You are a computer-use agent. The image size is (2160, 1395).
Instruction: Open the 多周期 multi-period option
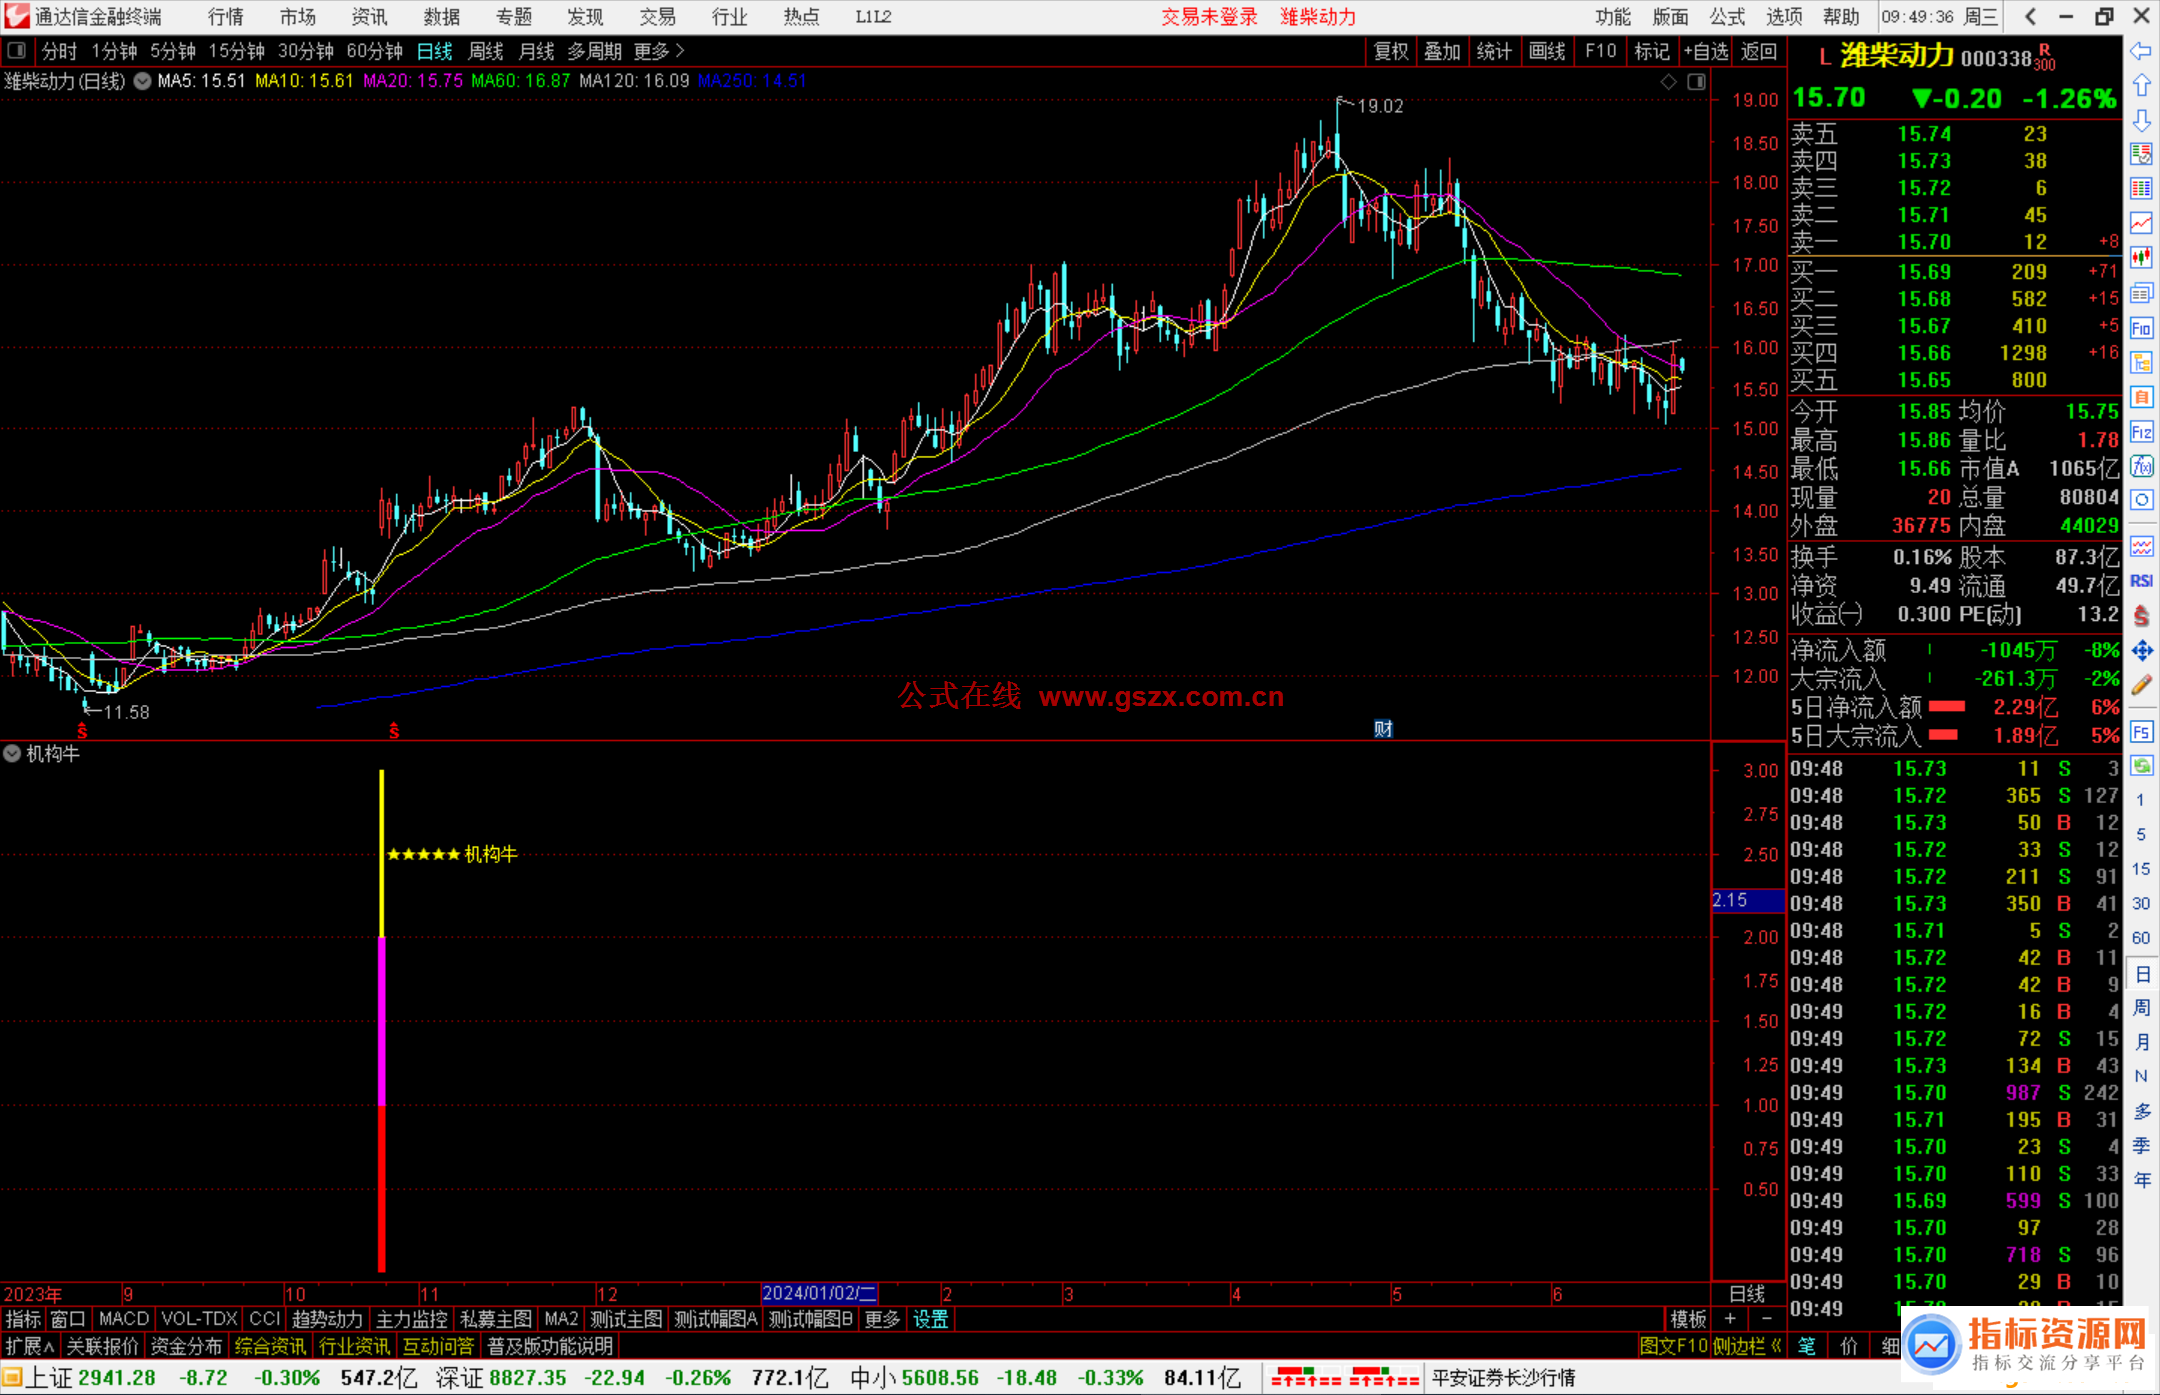(594, 51)
